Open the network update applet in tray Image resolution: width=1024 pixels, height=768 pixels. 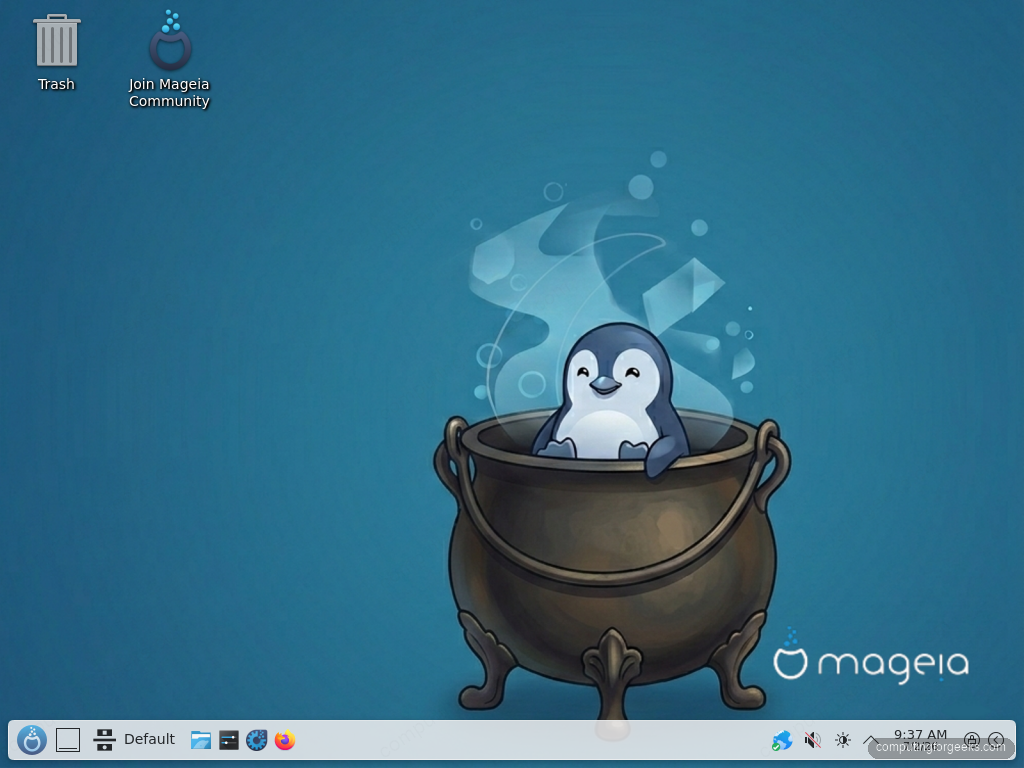pyautogui.click(x=782, y=740)
